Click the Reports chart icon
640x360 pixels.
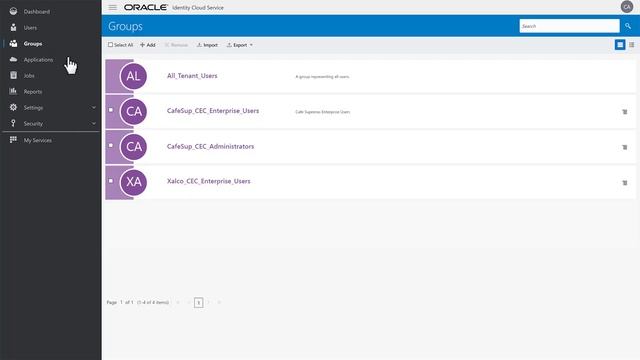point(13,91)
